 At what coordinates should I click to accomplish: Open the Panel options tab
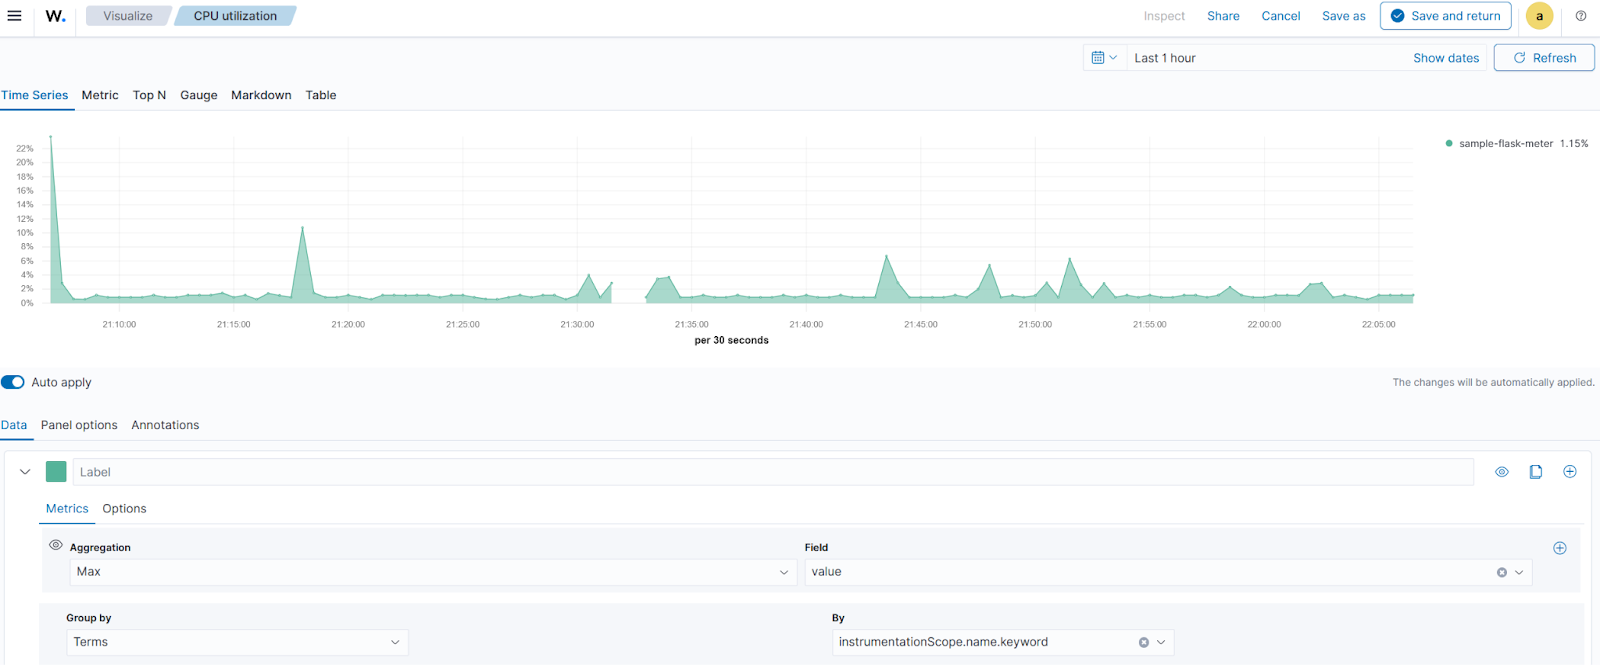79,425
